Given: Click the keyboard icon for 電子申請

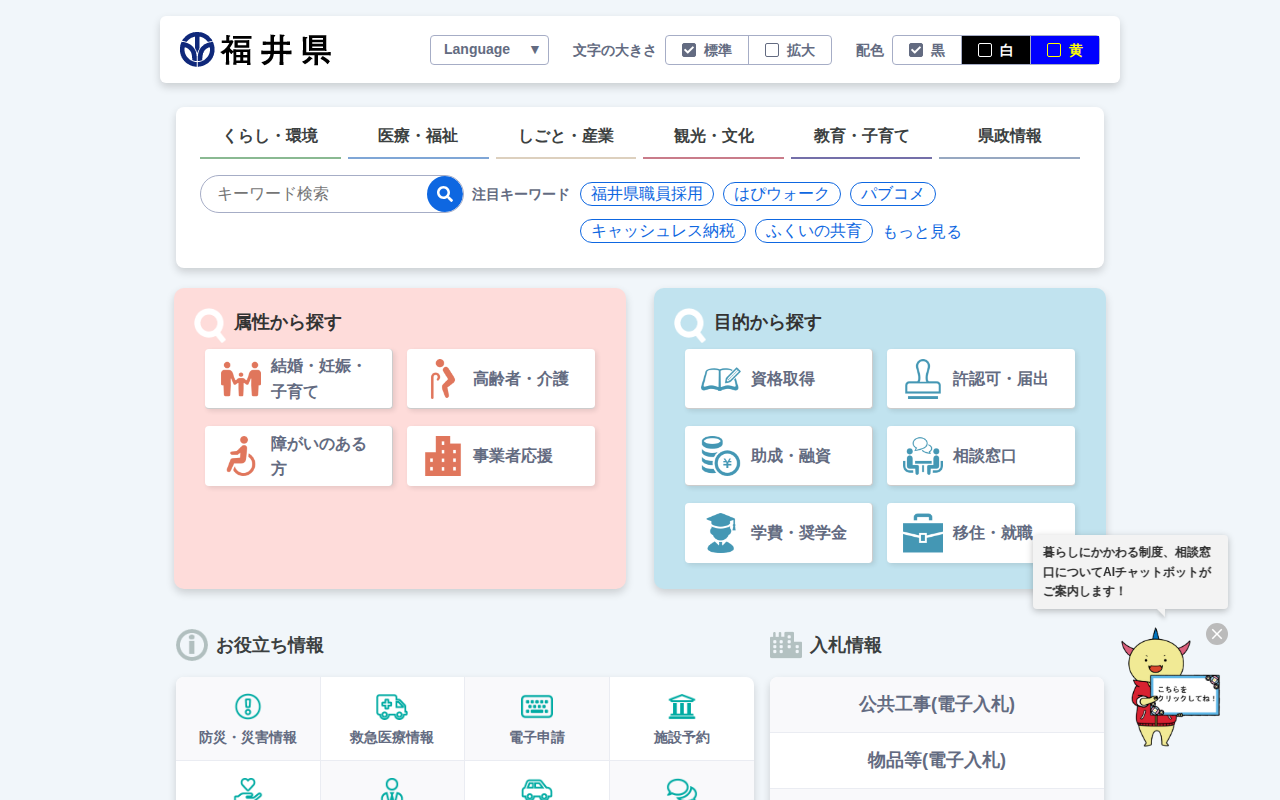Looking at the screenshot, I should 536,707.
